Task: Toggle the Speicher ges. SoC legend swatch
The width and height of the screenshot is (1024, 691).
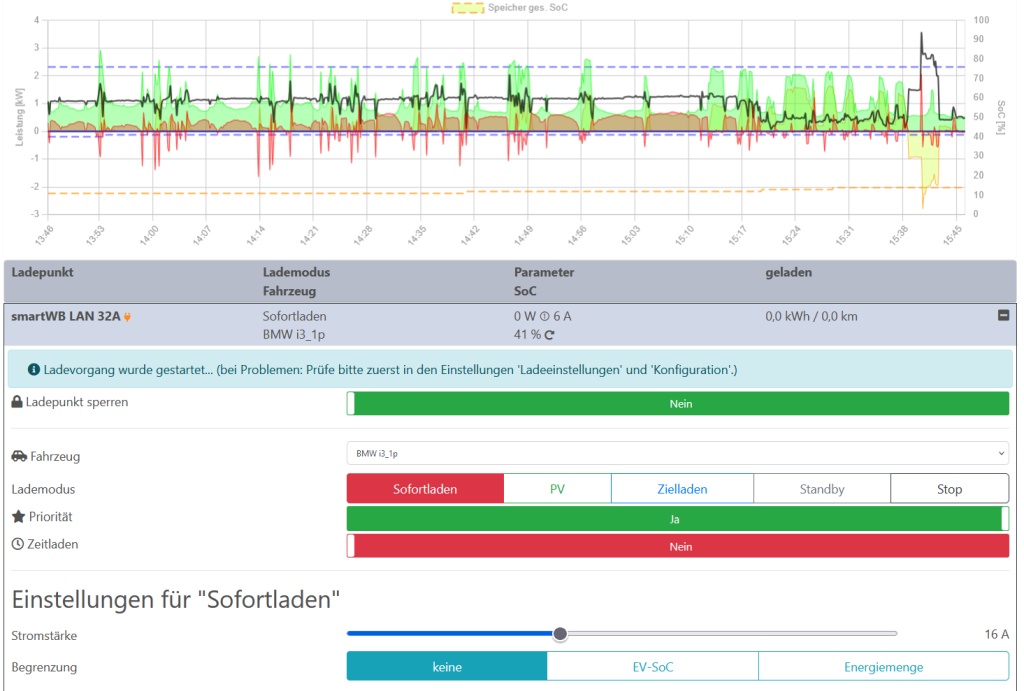Action: tap(468, 8)
